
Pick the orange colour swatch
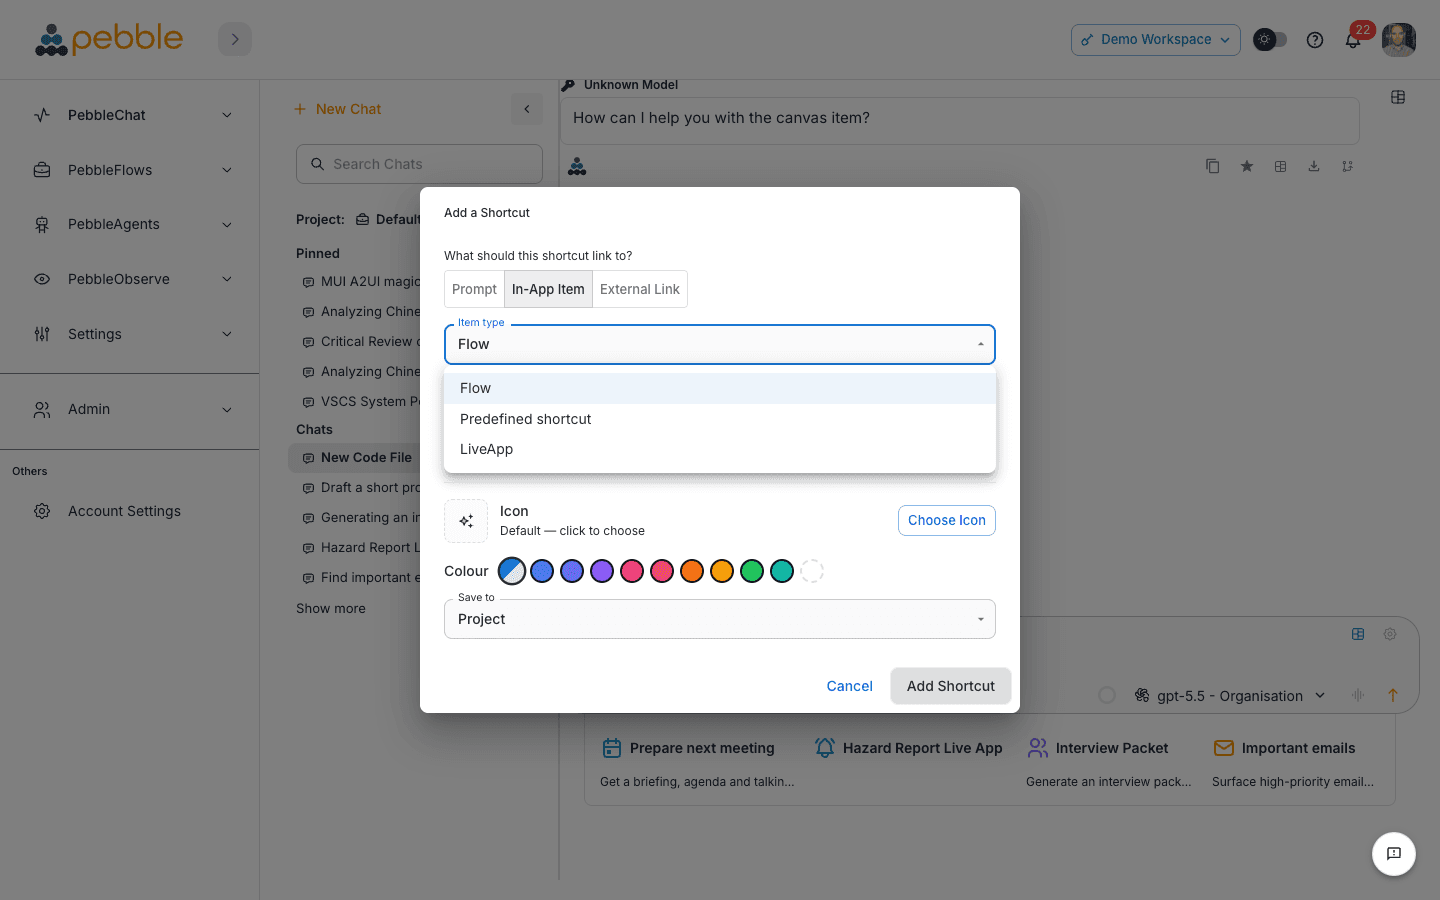692,571
